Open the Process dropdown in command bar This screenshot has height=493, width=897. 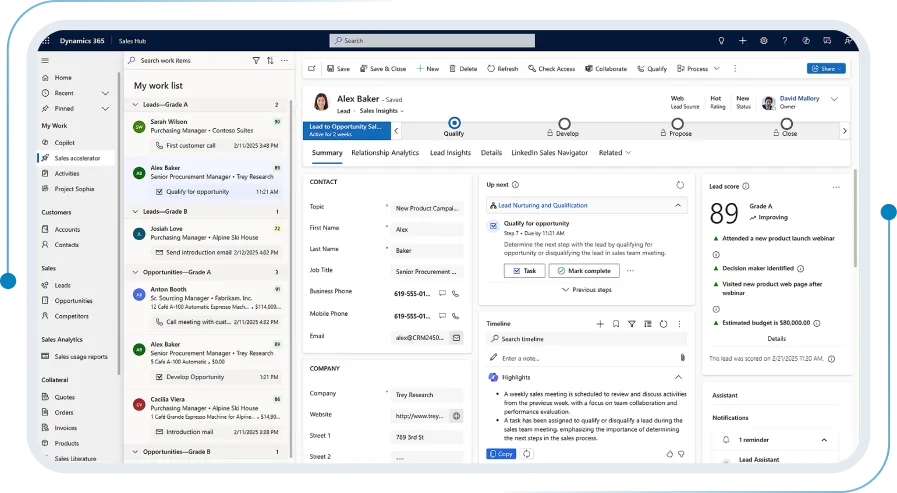(698, 69)
